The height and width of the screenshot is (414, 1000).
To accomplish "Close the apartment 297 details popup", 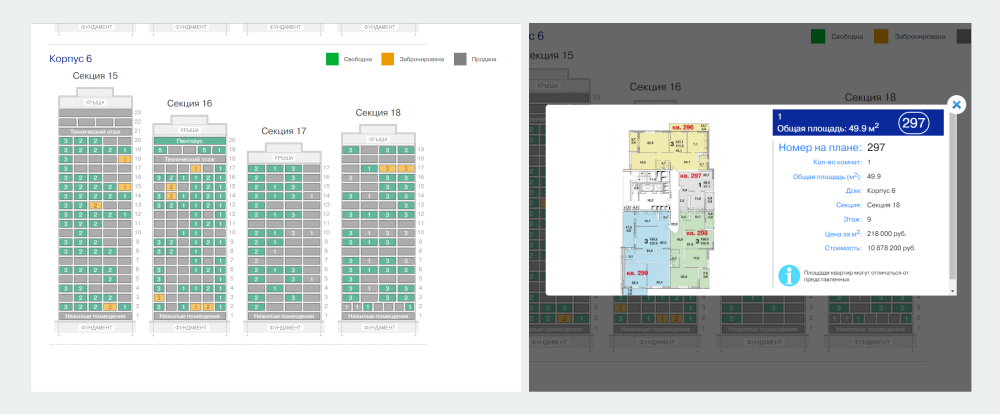I will pyautogui.click(x=956, y=105).
